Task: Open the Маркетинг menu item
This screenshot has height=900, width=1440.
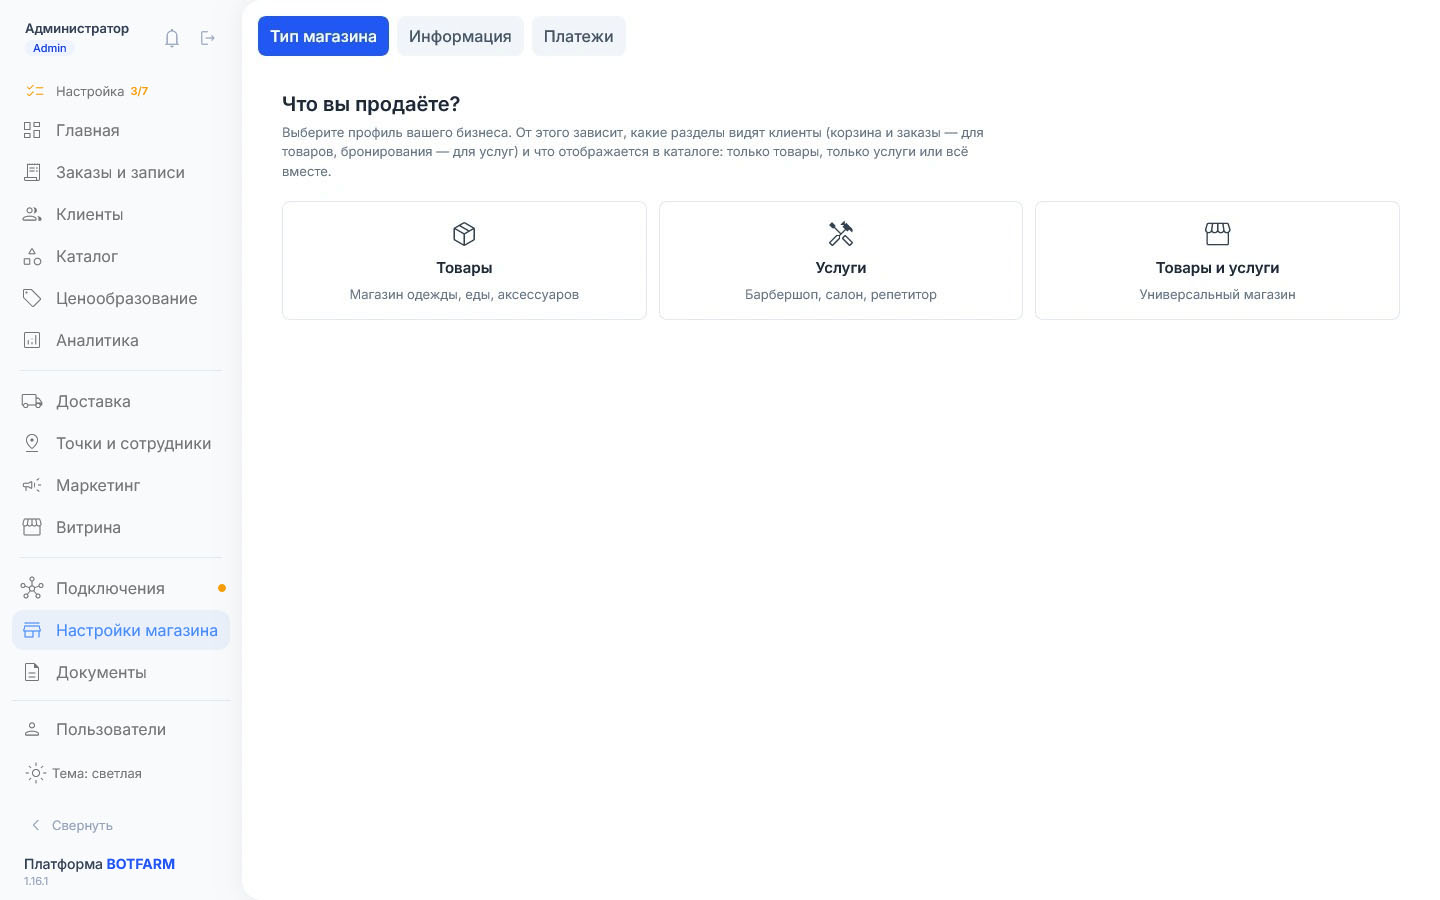Action: click(x=121, y=485)
